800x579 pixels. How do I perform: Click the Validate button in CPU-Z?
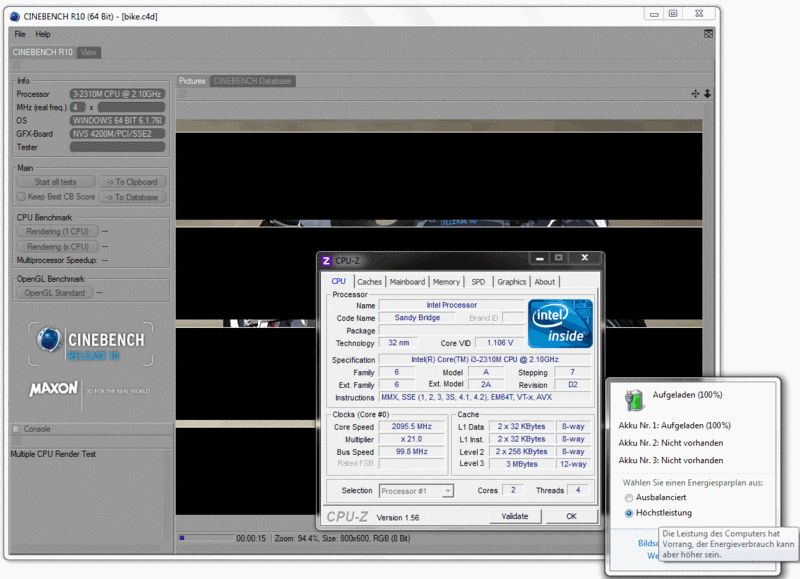515,516
